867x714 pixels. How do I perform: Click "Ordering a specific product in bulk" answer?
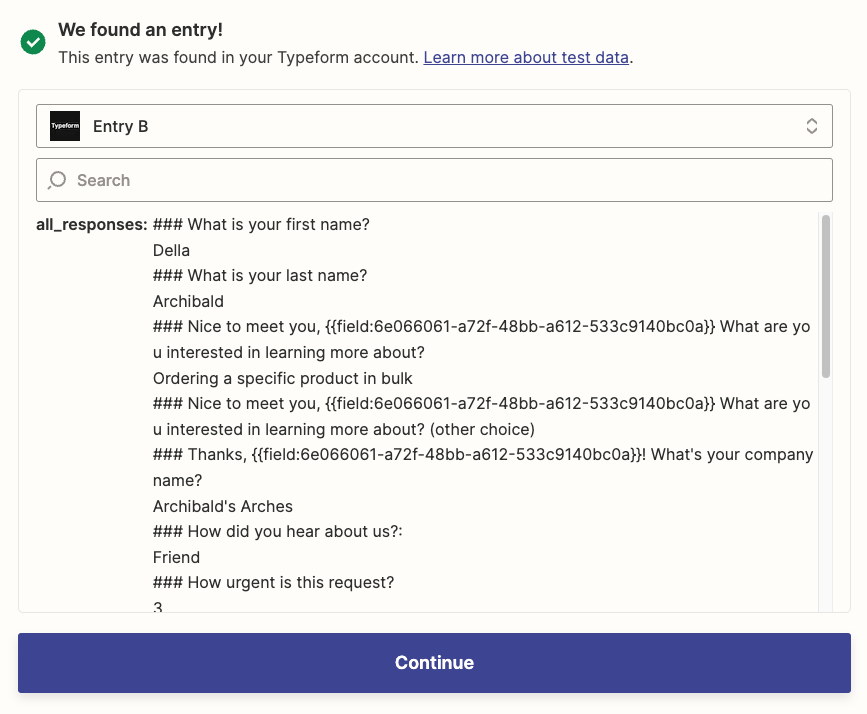point(283,378)
